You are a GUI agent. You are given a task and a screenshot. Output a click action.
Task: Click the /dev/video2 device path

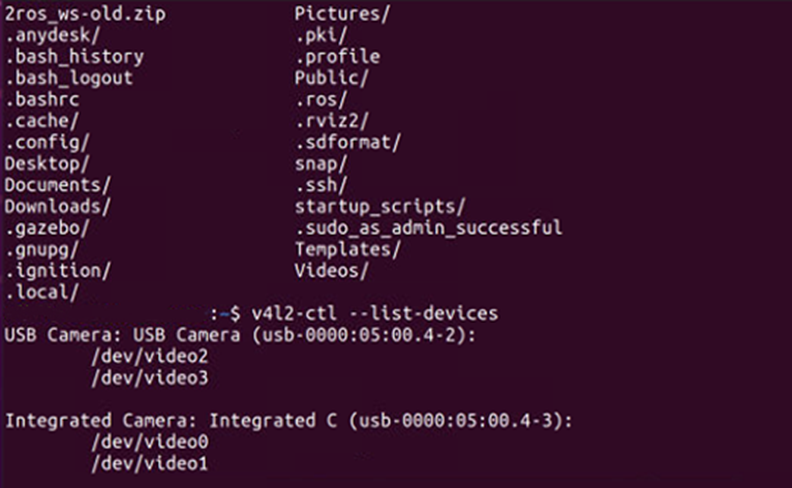point(150,357)
